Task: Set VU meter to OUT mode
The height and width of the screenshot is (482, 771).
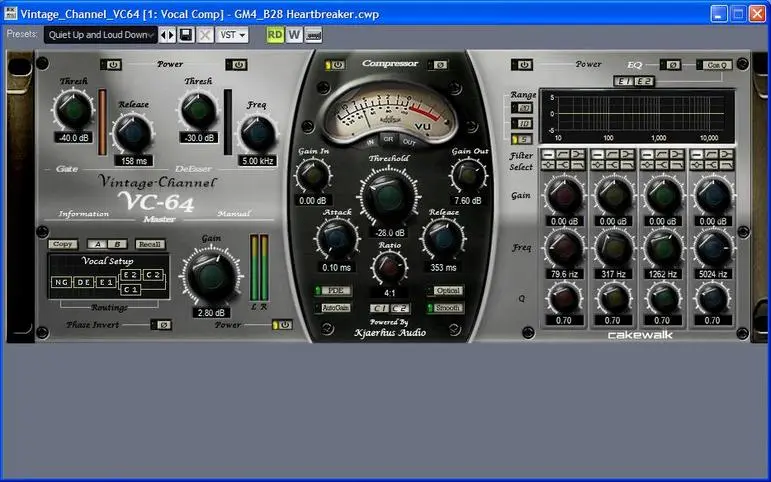Action: click(409, 142)
